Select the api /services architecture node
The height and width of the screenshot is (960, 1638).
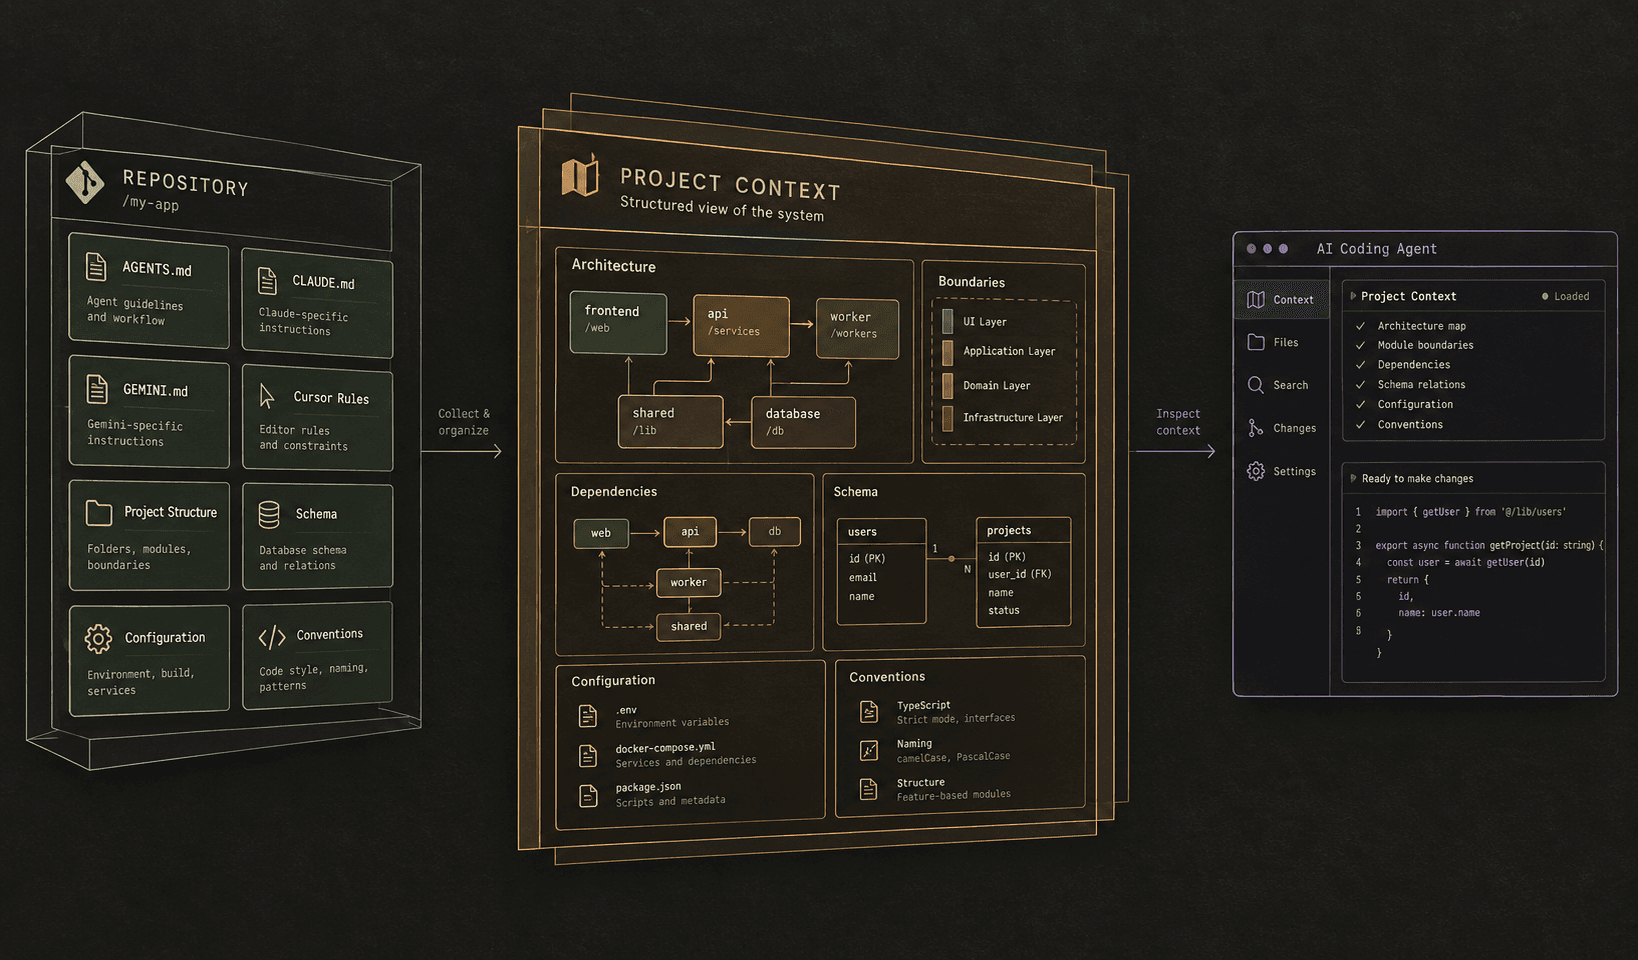tap(741, 326)
